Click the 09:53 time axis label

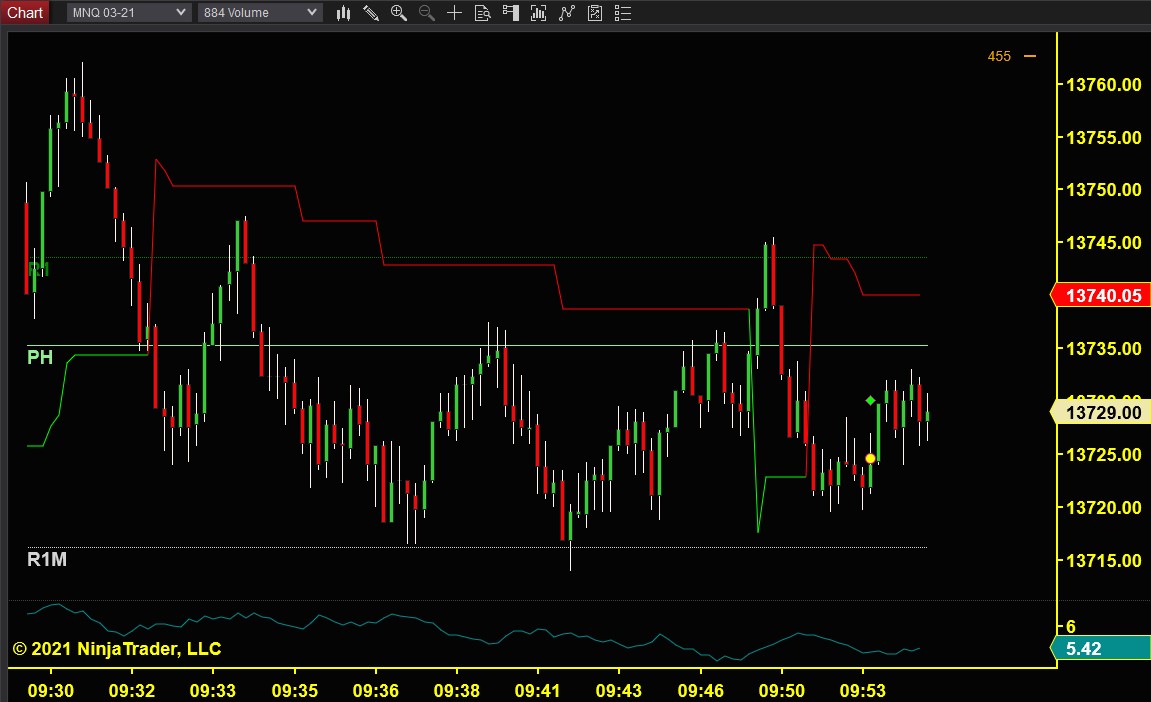pos(863,690)
